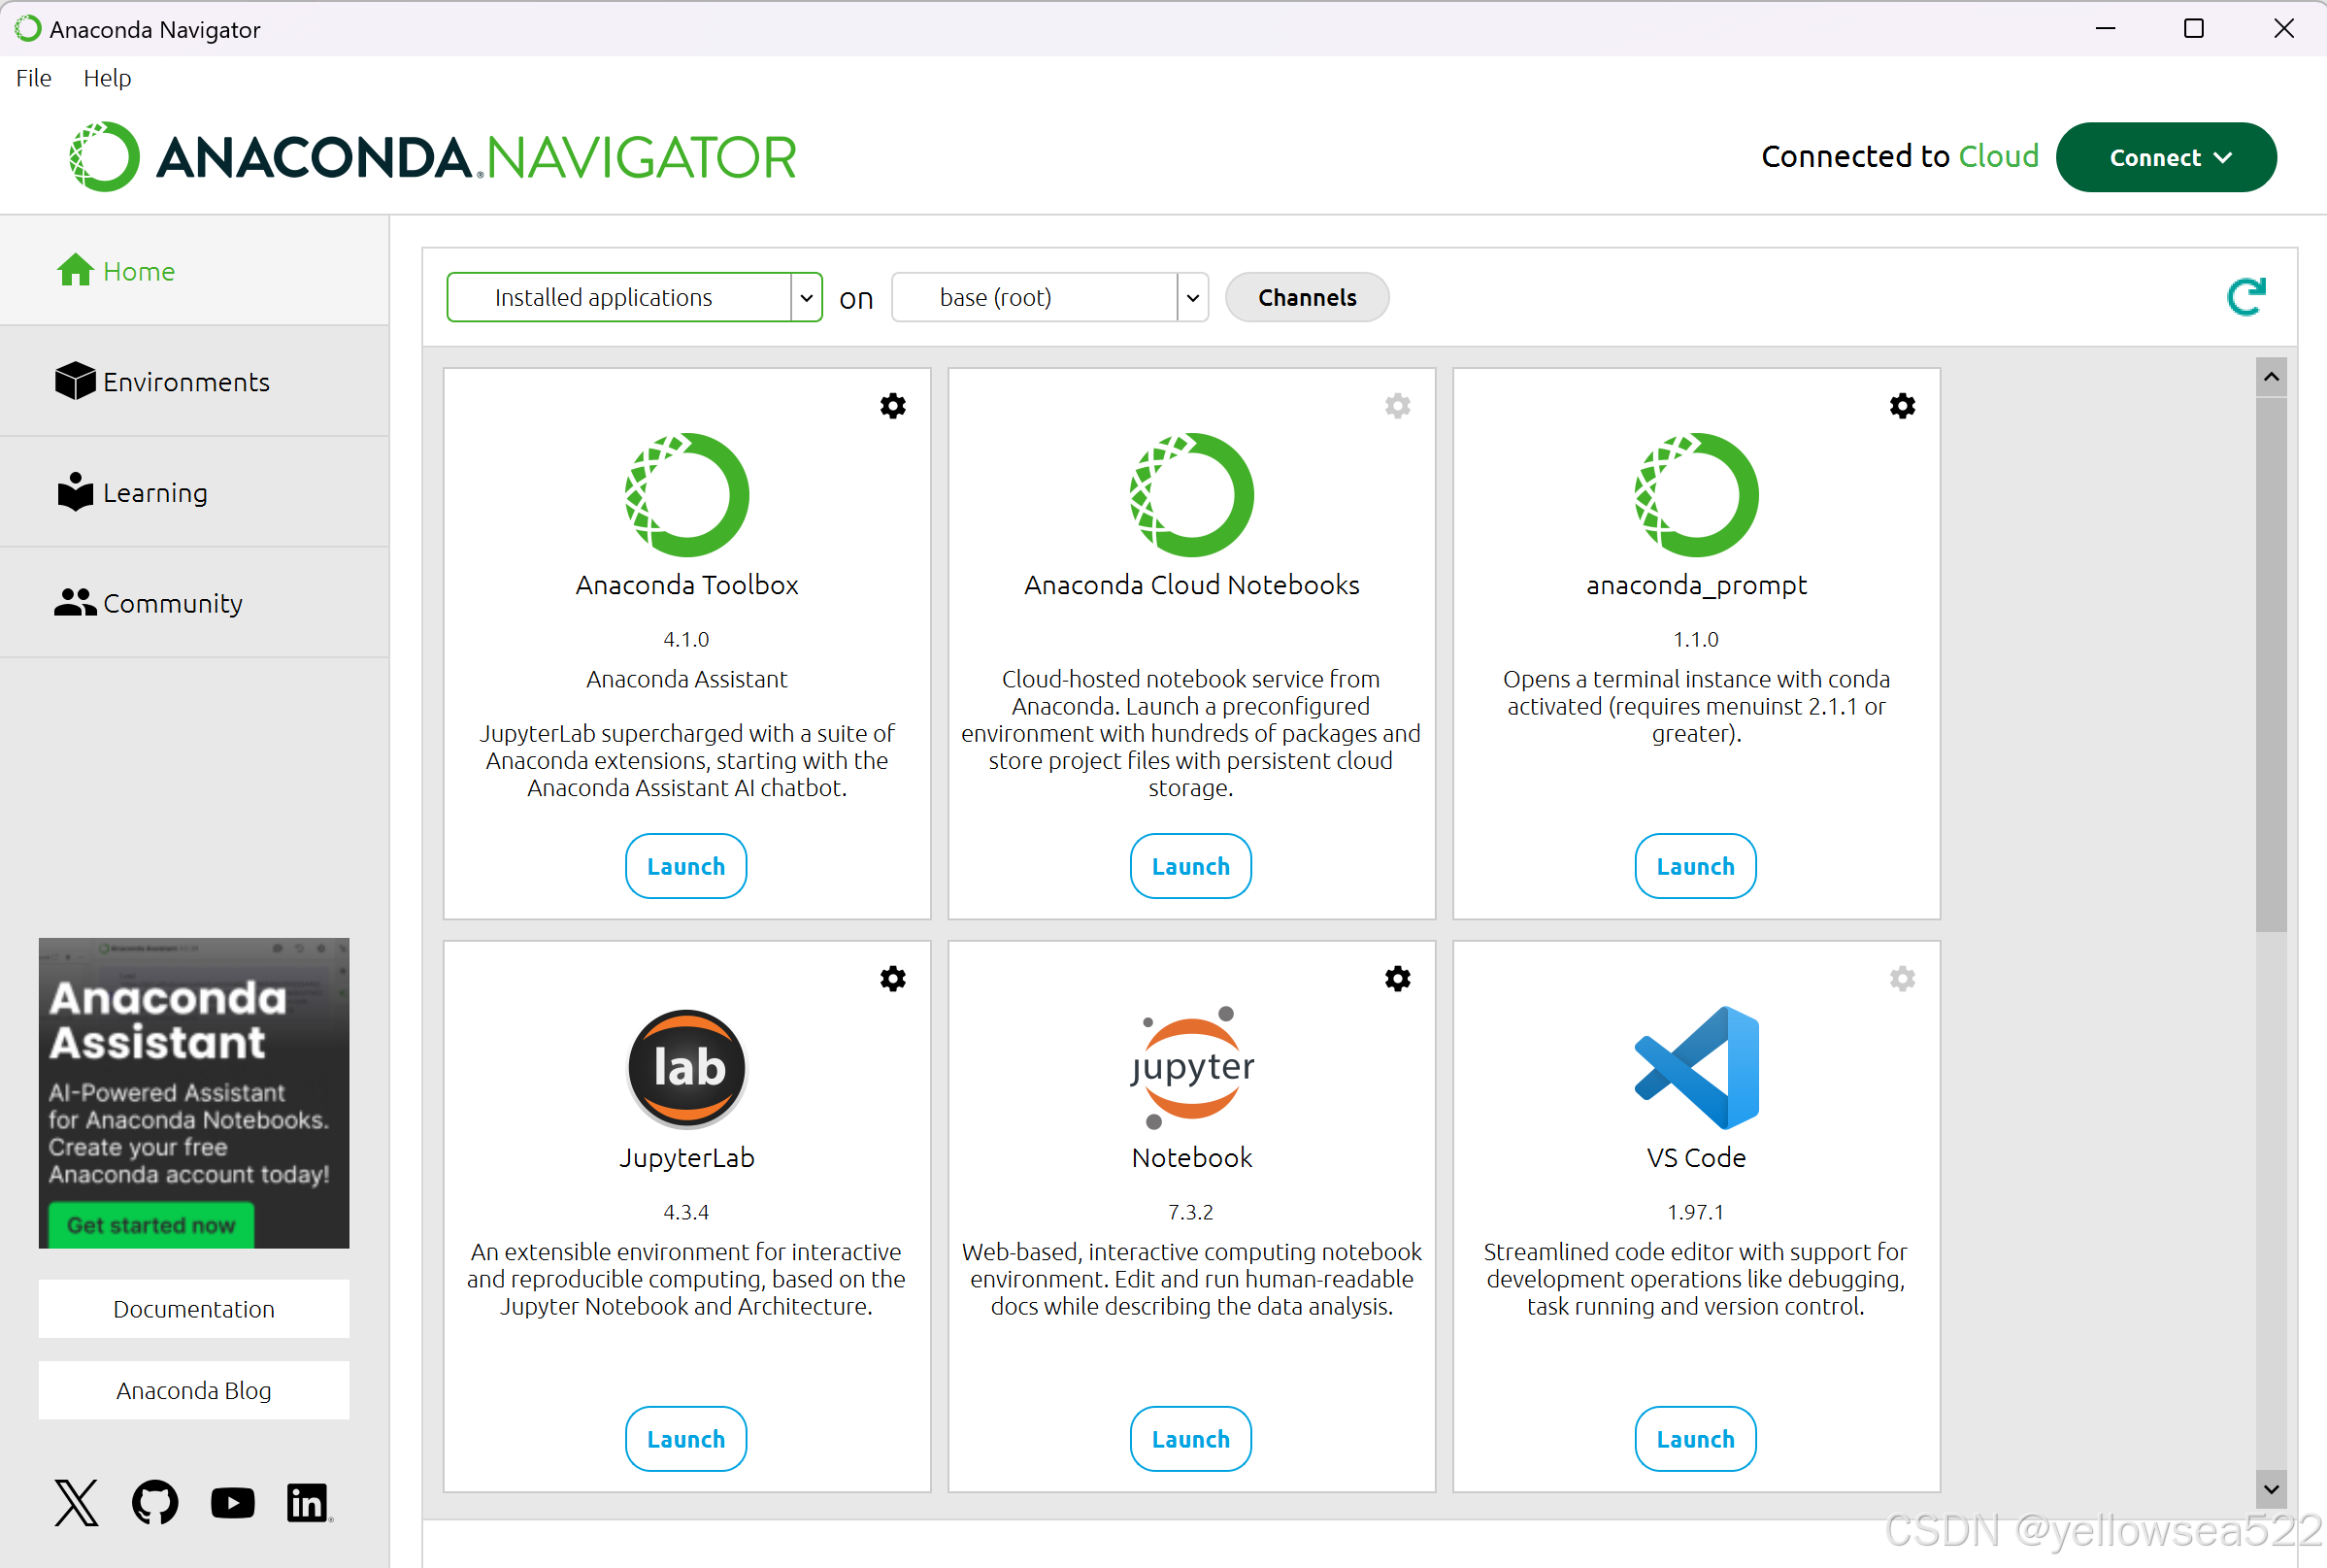Image resolution: width=2327 pixels, height=1568 pixels.
Task: Open the Documentation link
Action: pyautogui.click(x=194, y=1308)
